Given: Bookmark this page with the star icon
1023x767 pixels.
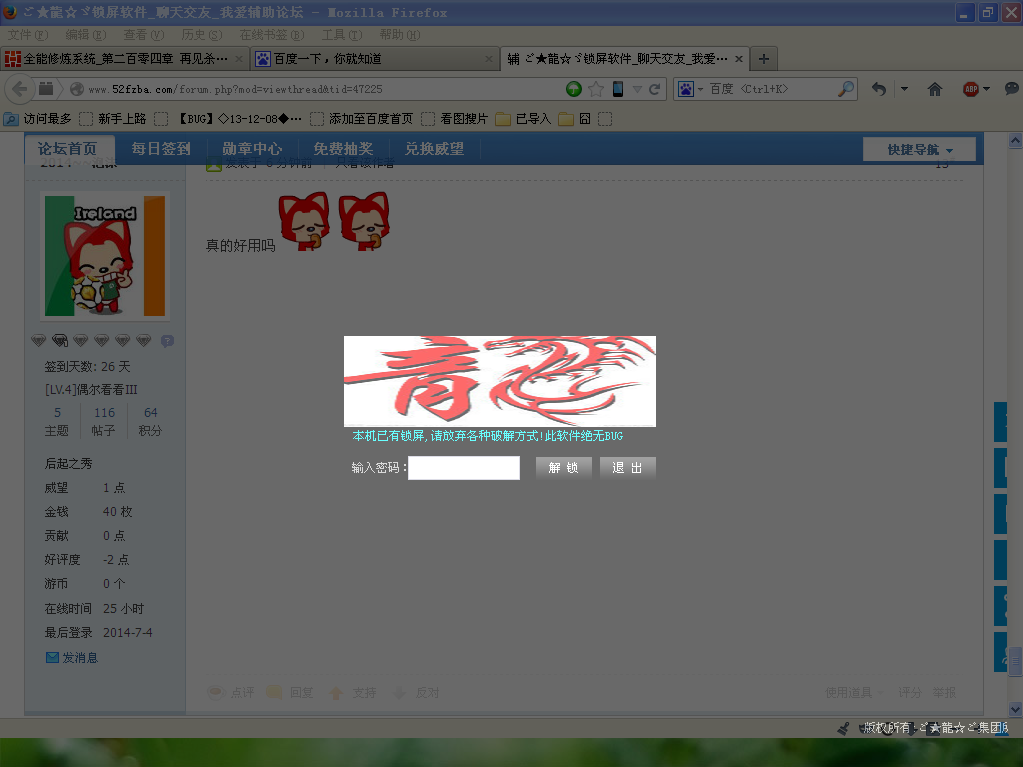Looking at the screenshot, I should tap(595, 89).
